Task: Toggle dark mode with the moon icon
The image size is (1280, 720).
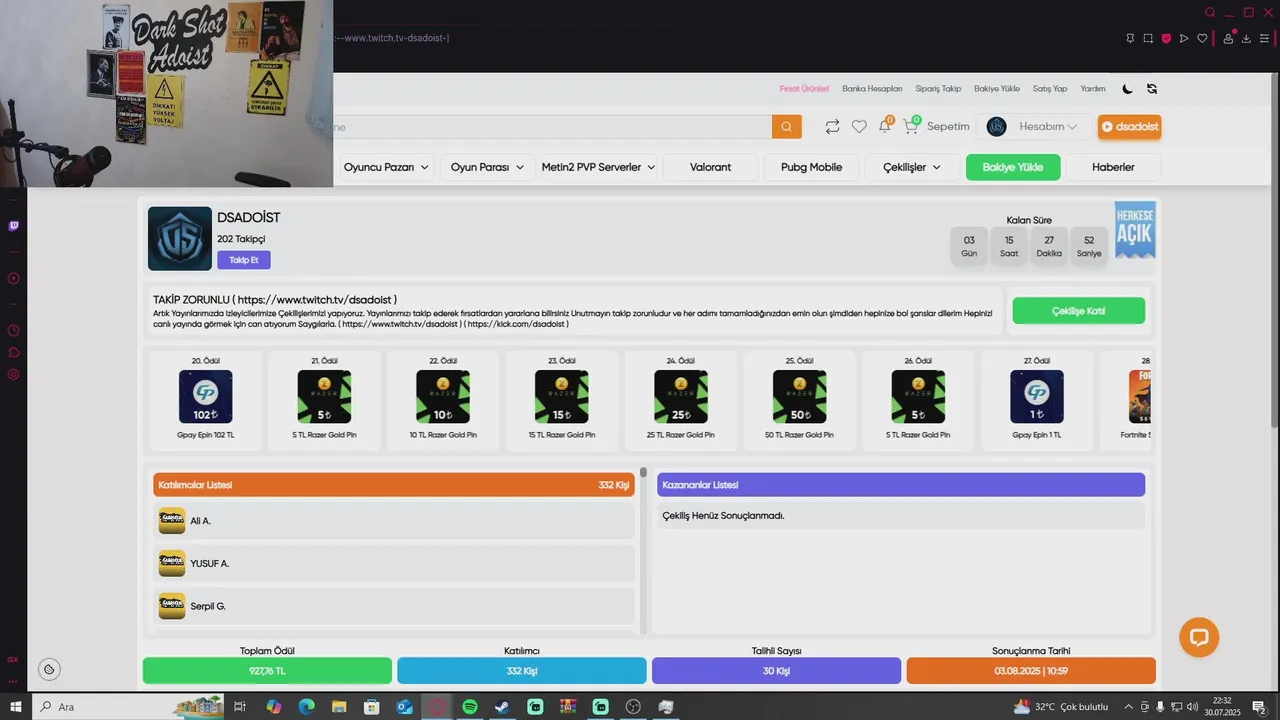Action: pos(1127,89)
